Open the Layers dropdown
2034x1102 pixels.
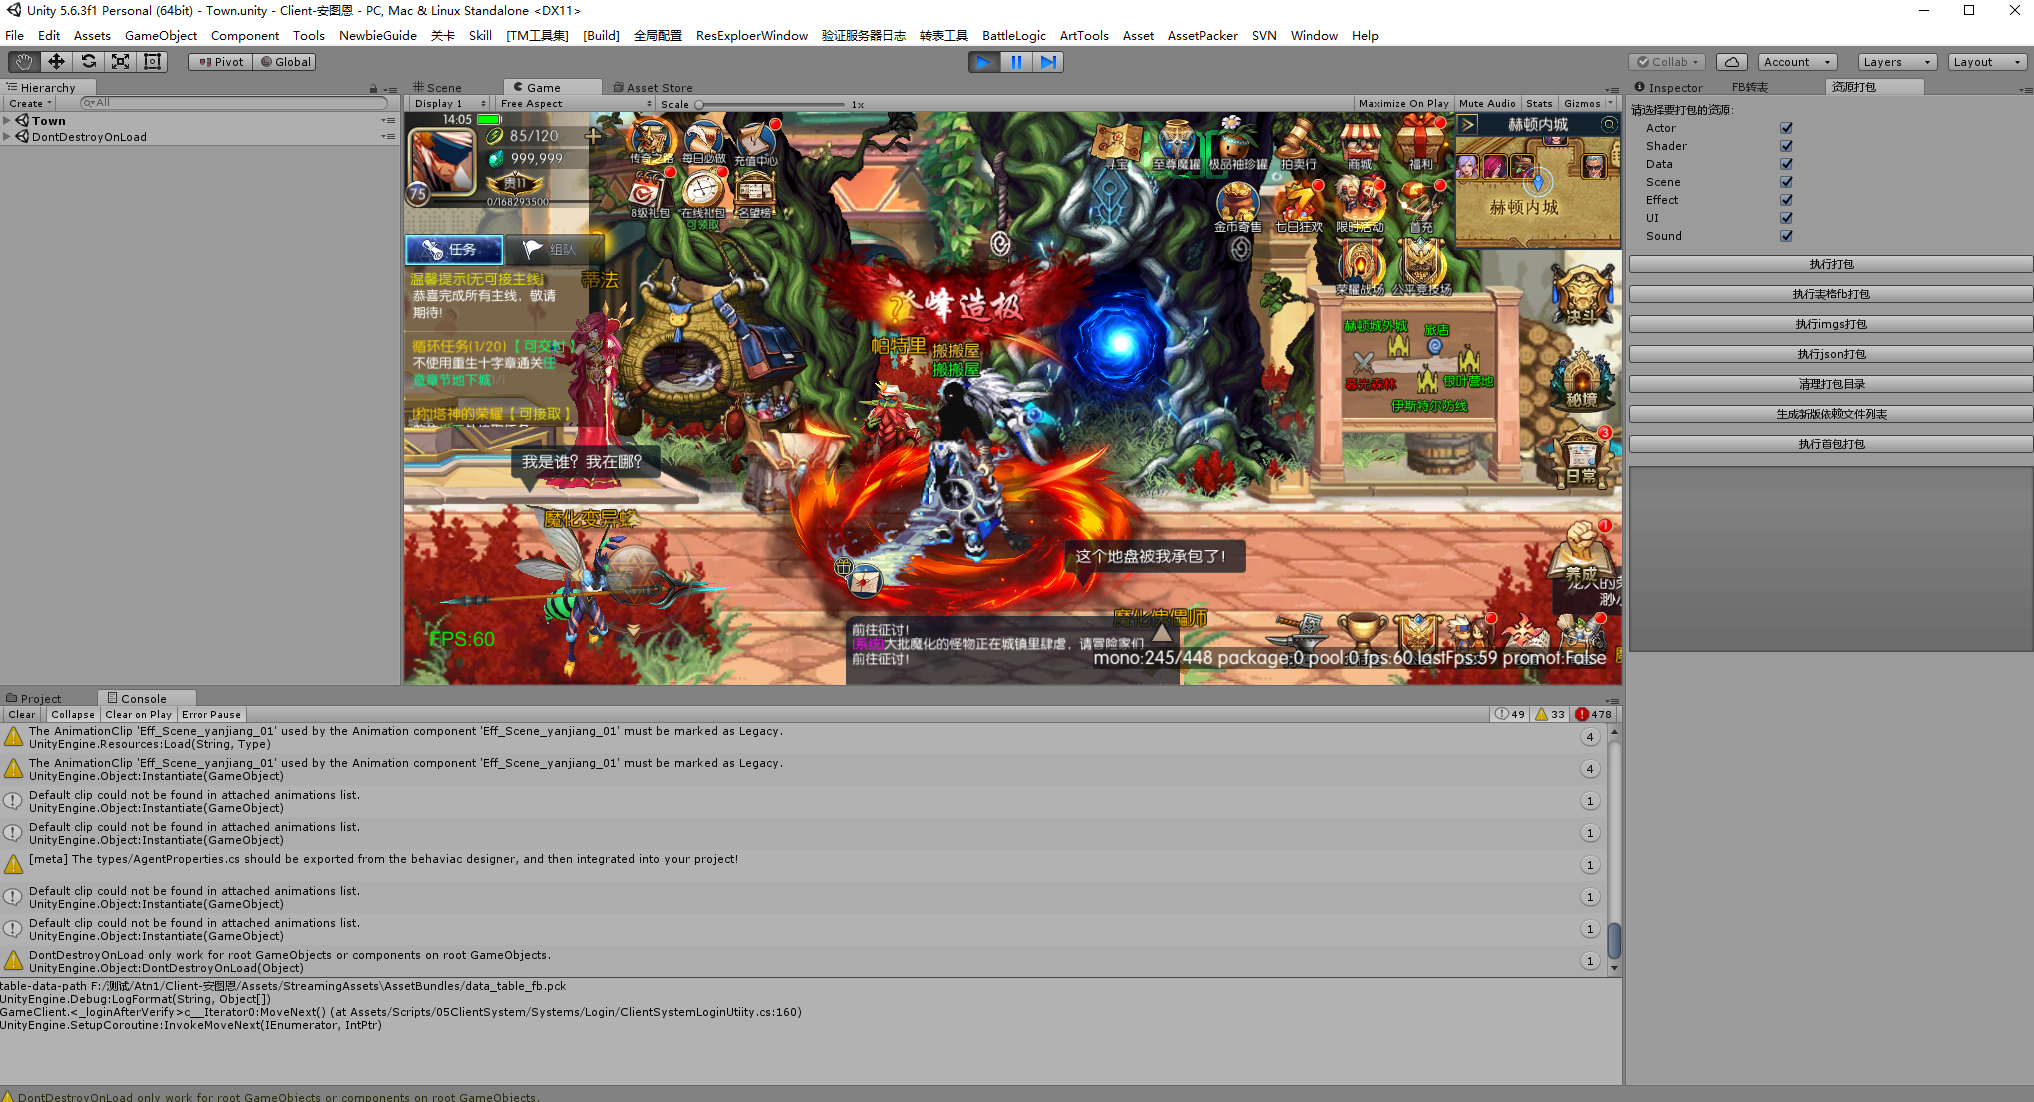pyautogui.click(x=1897, y=62)
